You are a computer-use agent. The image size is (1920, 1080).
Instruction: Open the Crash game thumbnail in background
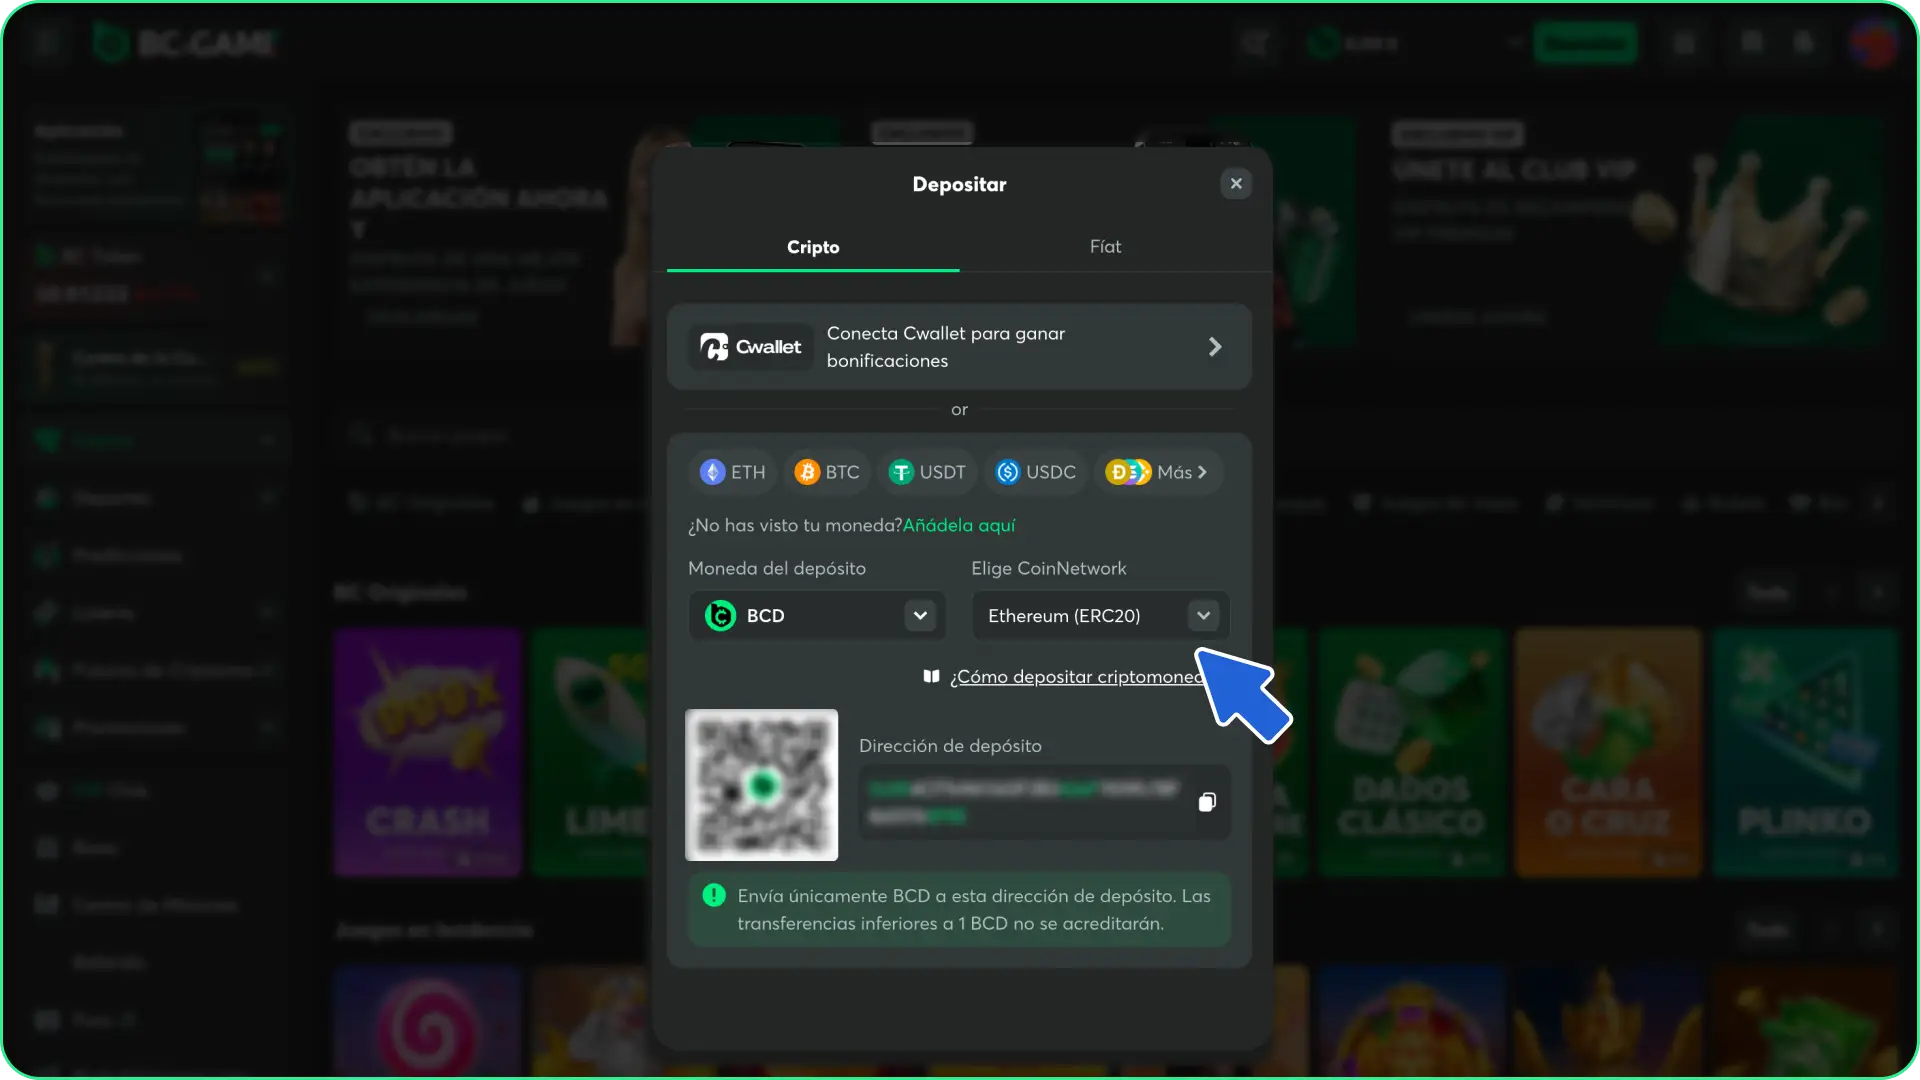point(428,752)
